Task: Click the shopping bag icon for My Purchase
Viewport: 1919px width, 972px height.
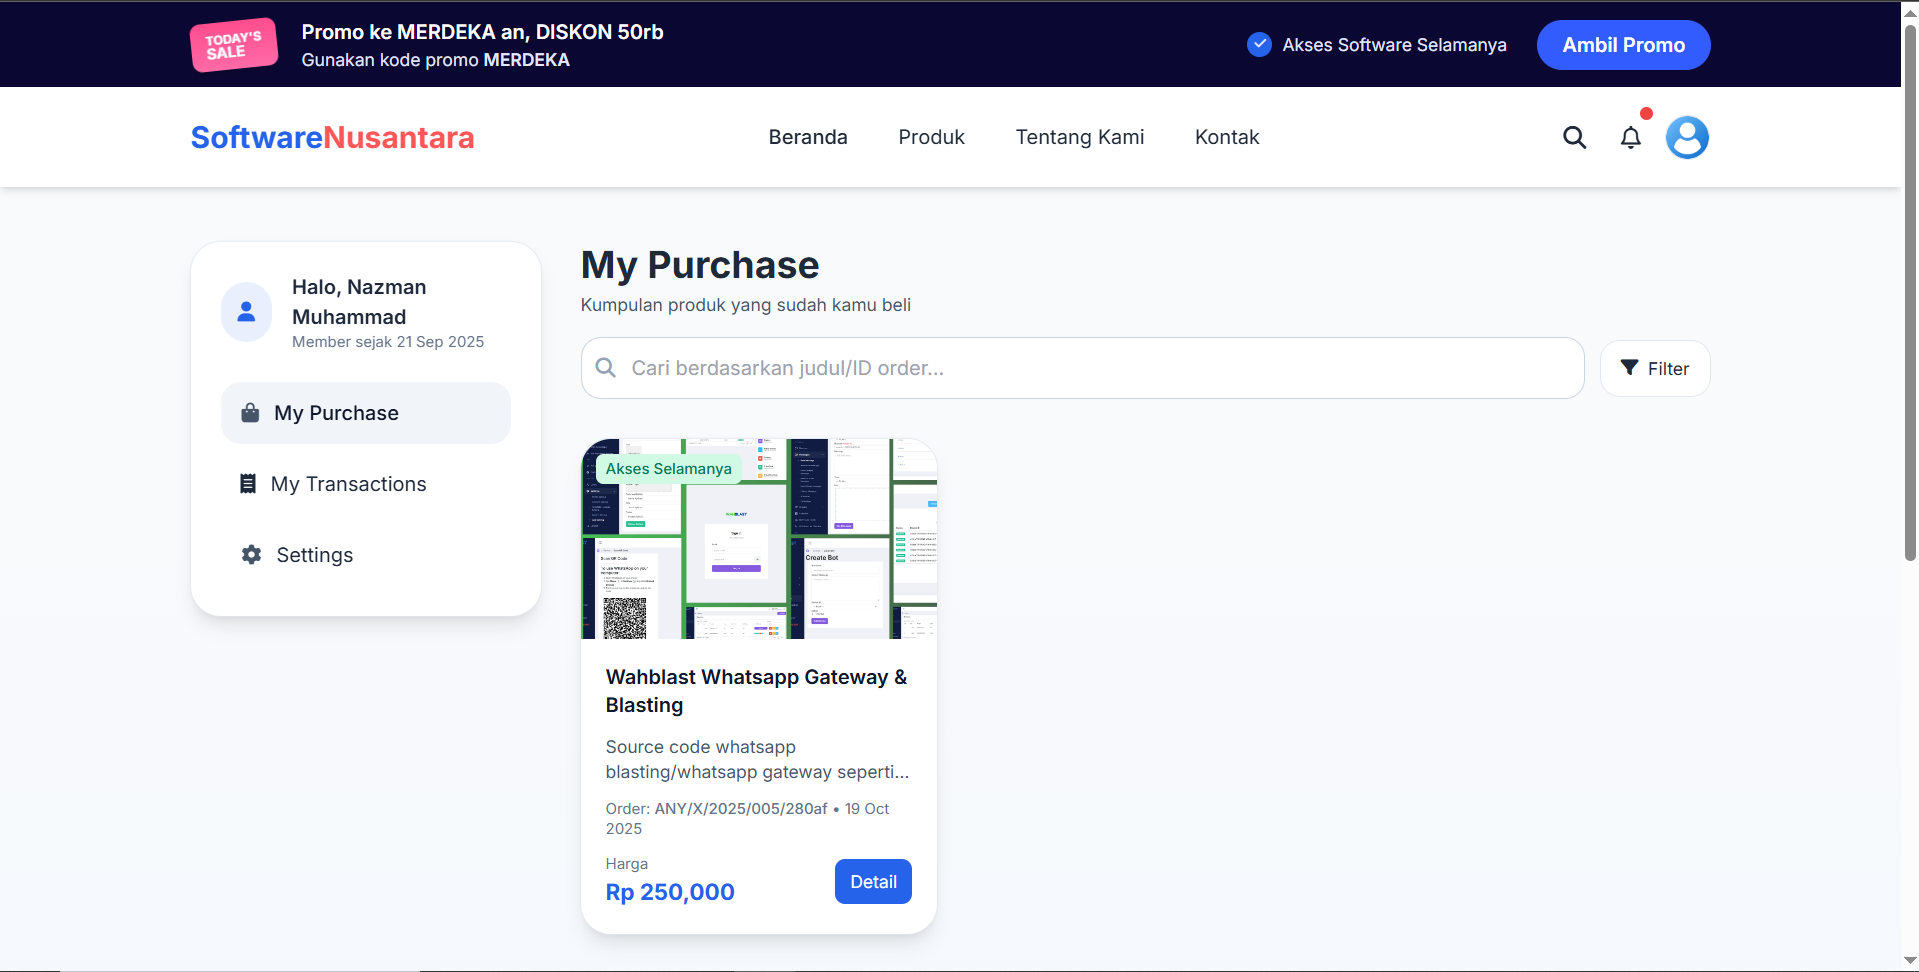Action: 250,413
